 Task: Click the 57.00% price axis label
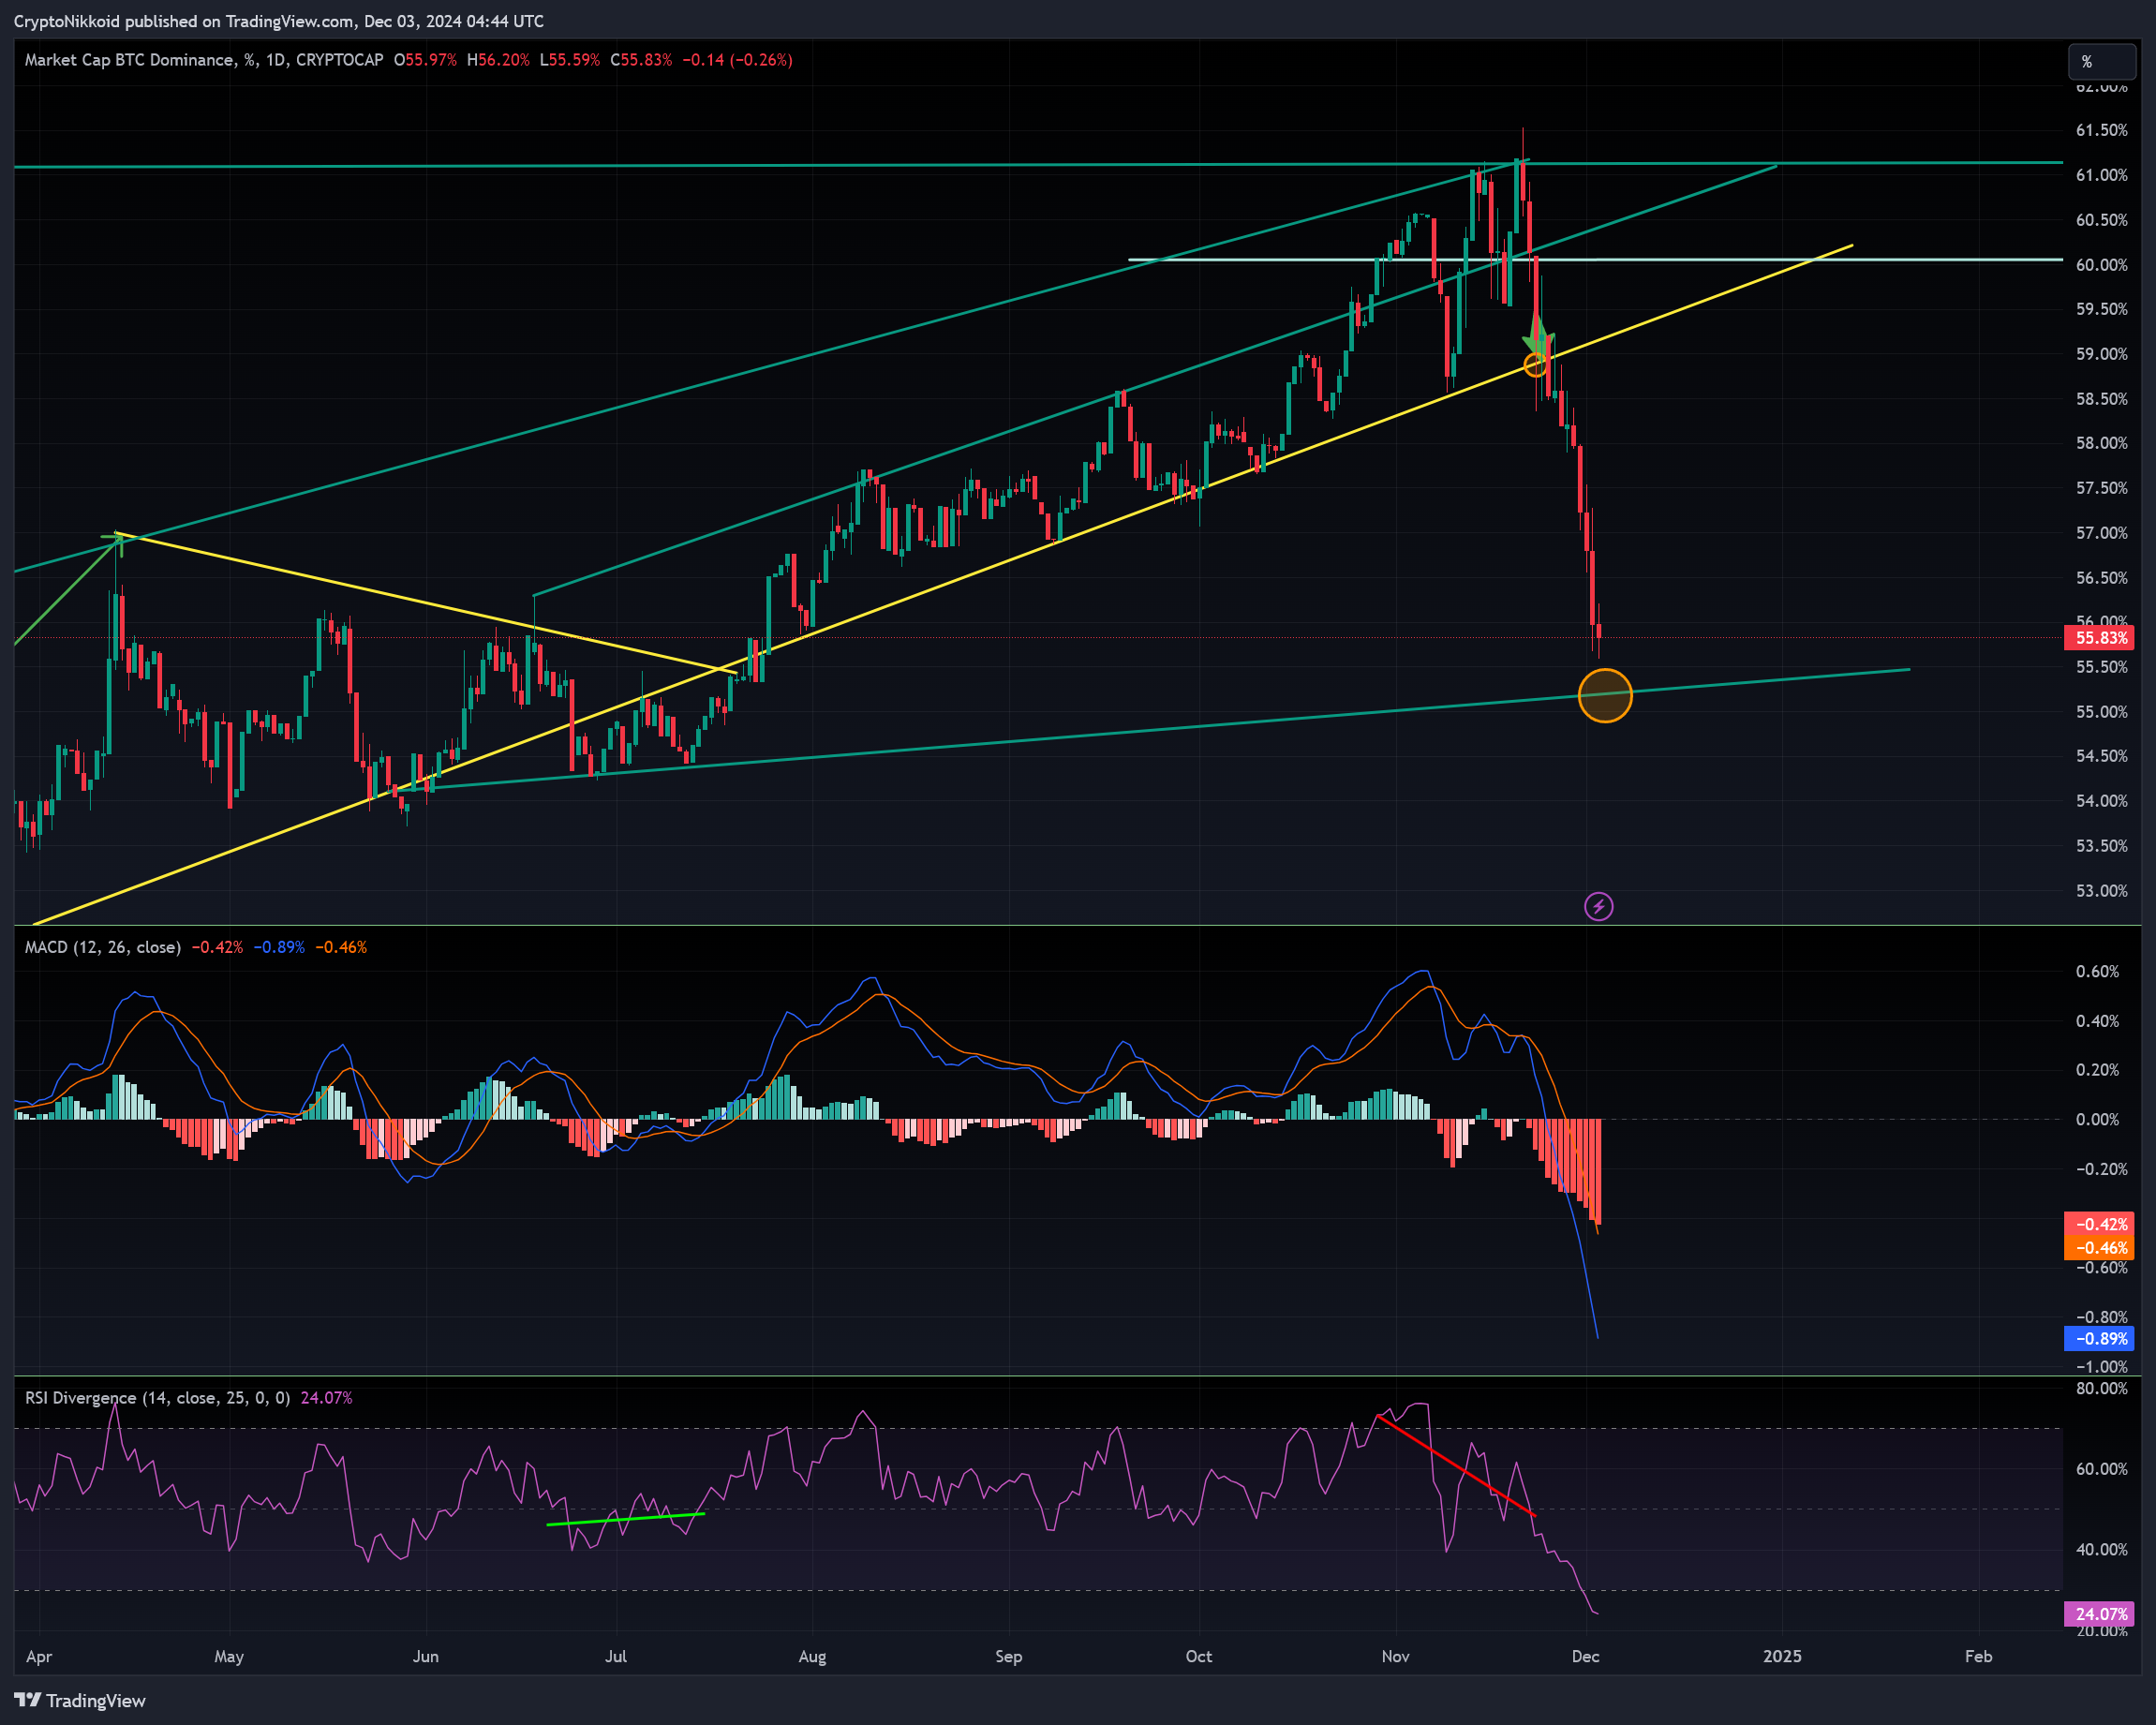point(2102,533)
